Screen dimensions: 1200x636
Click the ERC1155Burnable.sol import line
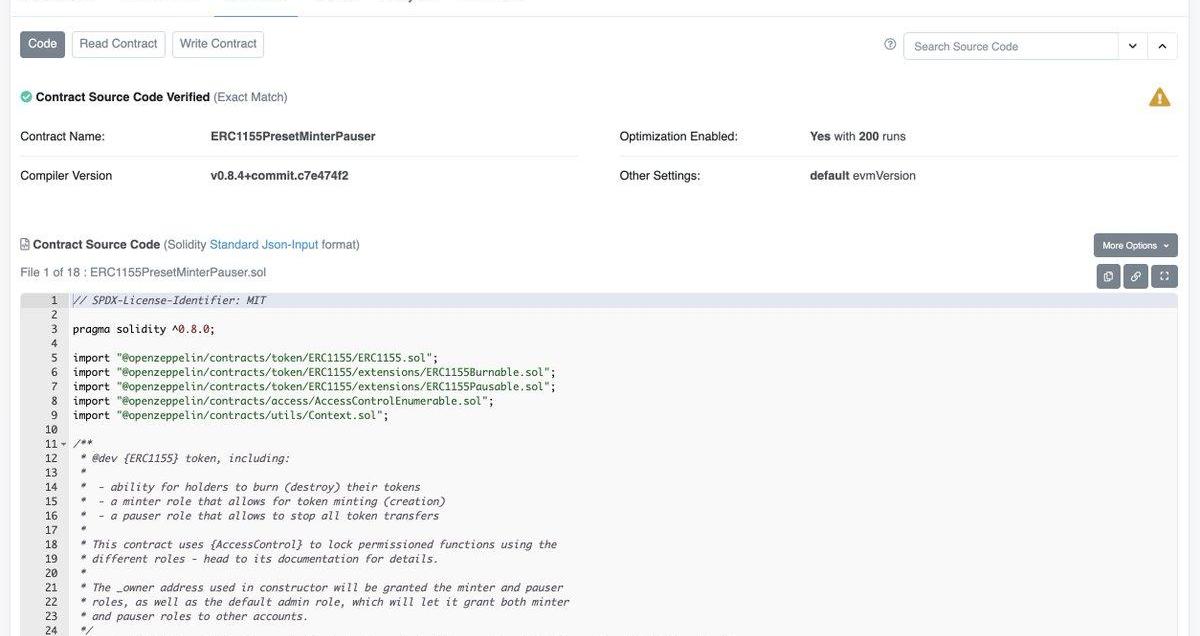point(314,372)
